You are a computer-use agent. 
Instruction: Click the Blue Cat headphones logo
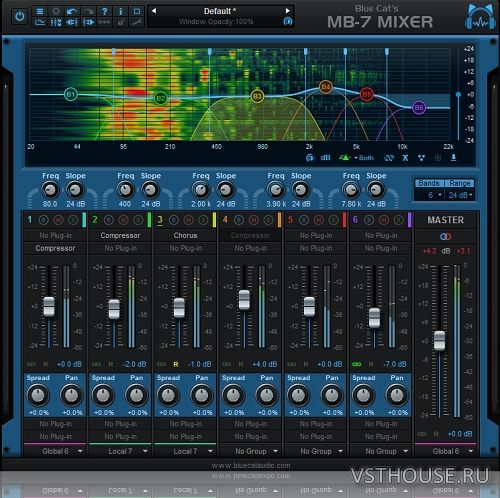tap(480, 17)
